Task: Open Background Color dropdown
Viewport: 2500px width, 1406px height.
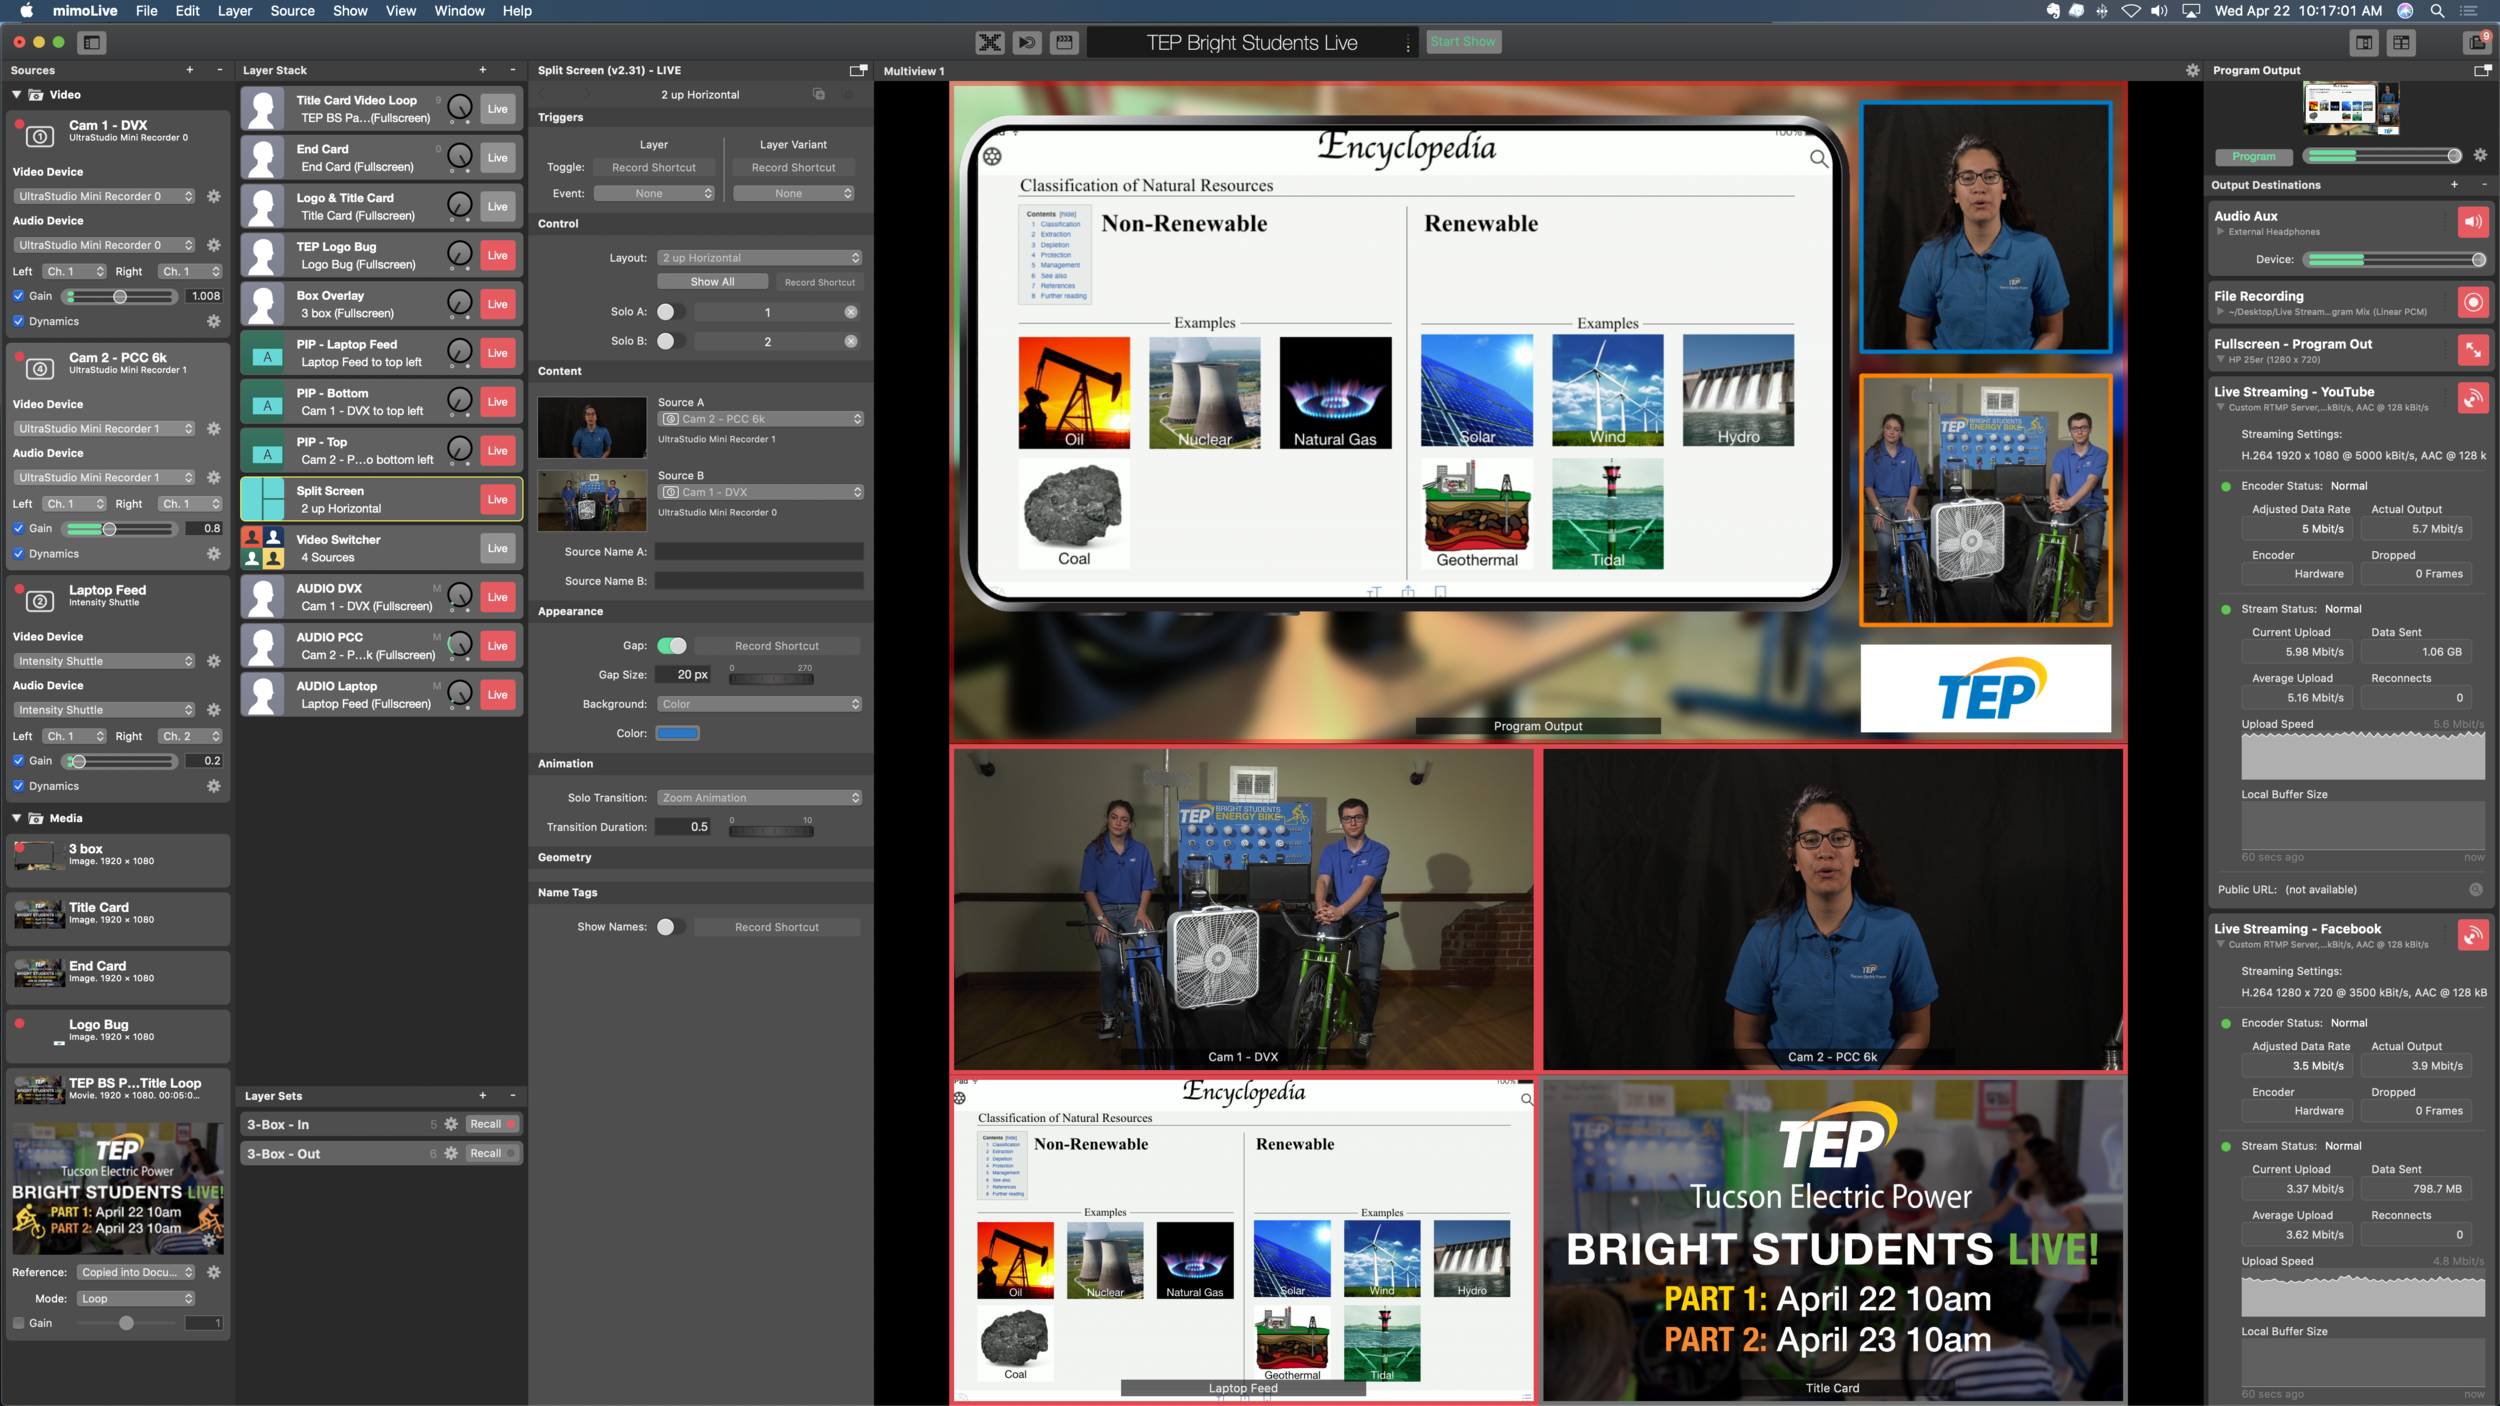Action: [x=759, y=704]
